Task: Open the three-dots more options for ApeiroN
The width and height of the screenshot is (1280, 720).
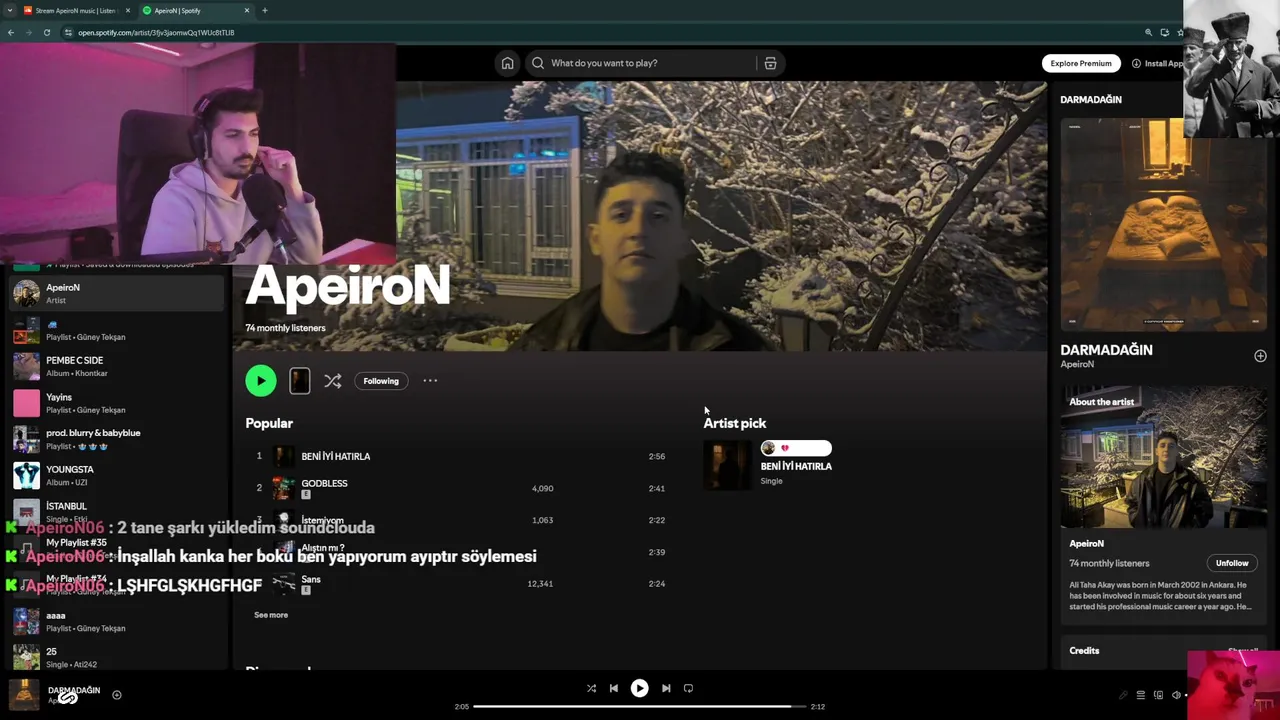Action: (x=430, y=381)
